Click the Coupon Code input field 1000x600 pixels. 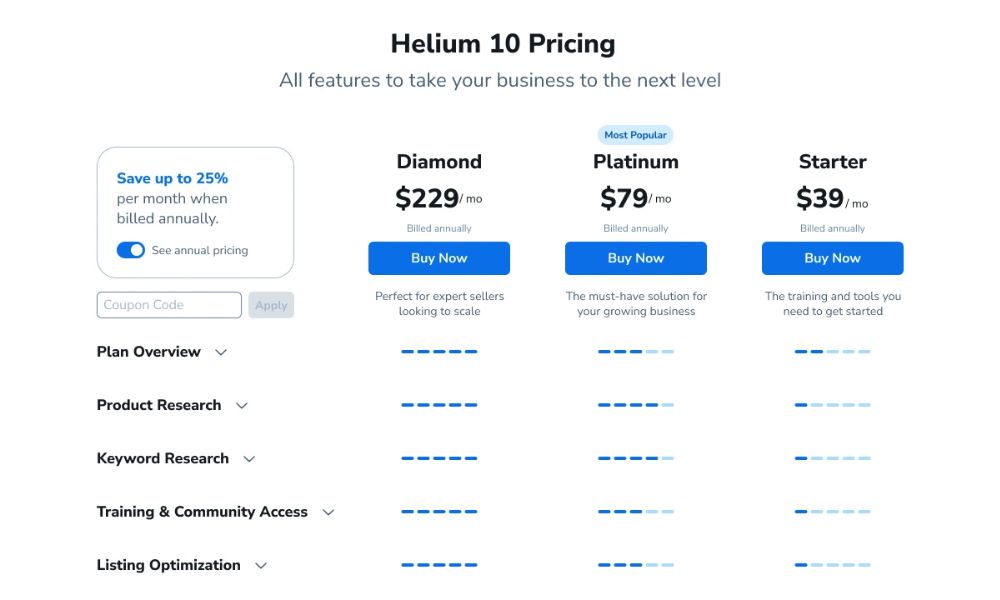pyautogui.click(x=168, y=305)
